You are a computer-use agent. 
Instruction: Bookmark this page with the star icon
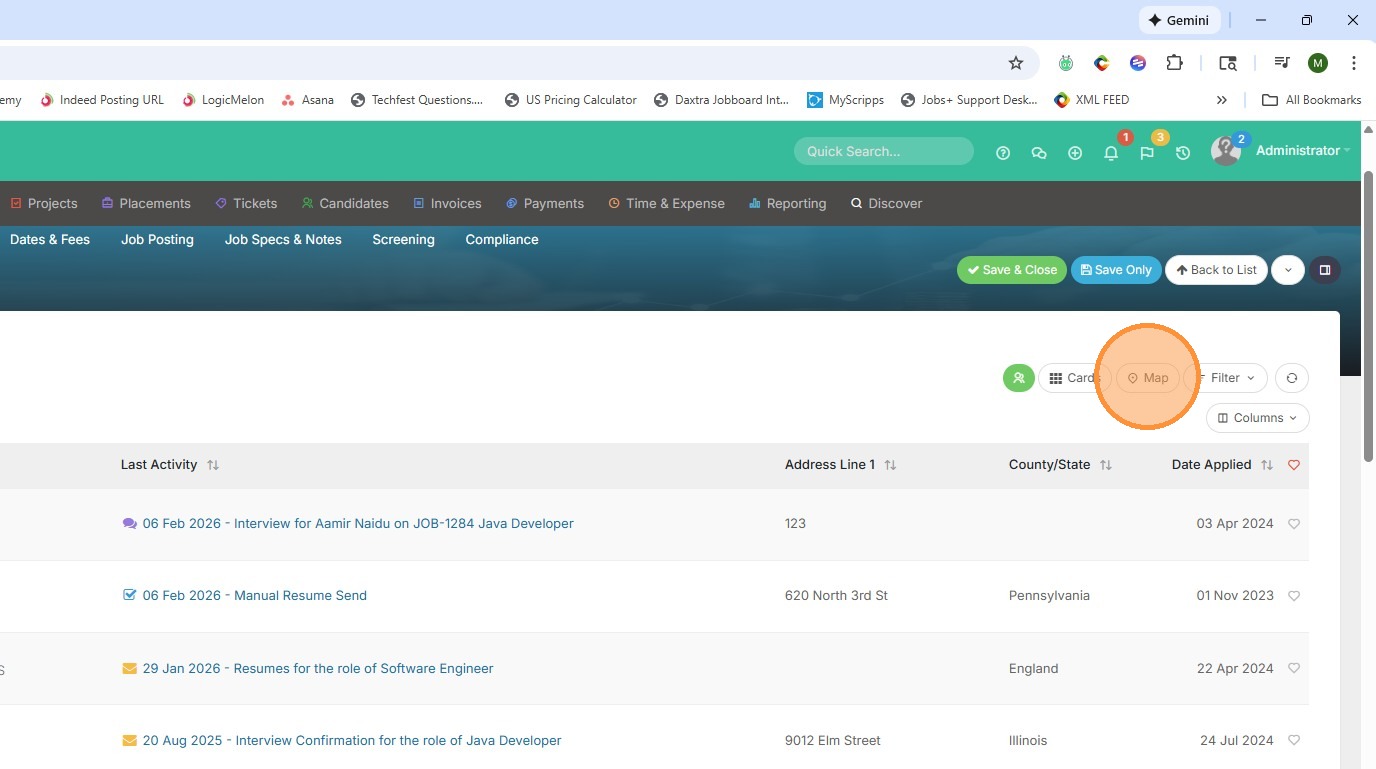click(x=1016, y=63)
